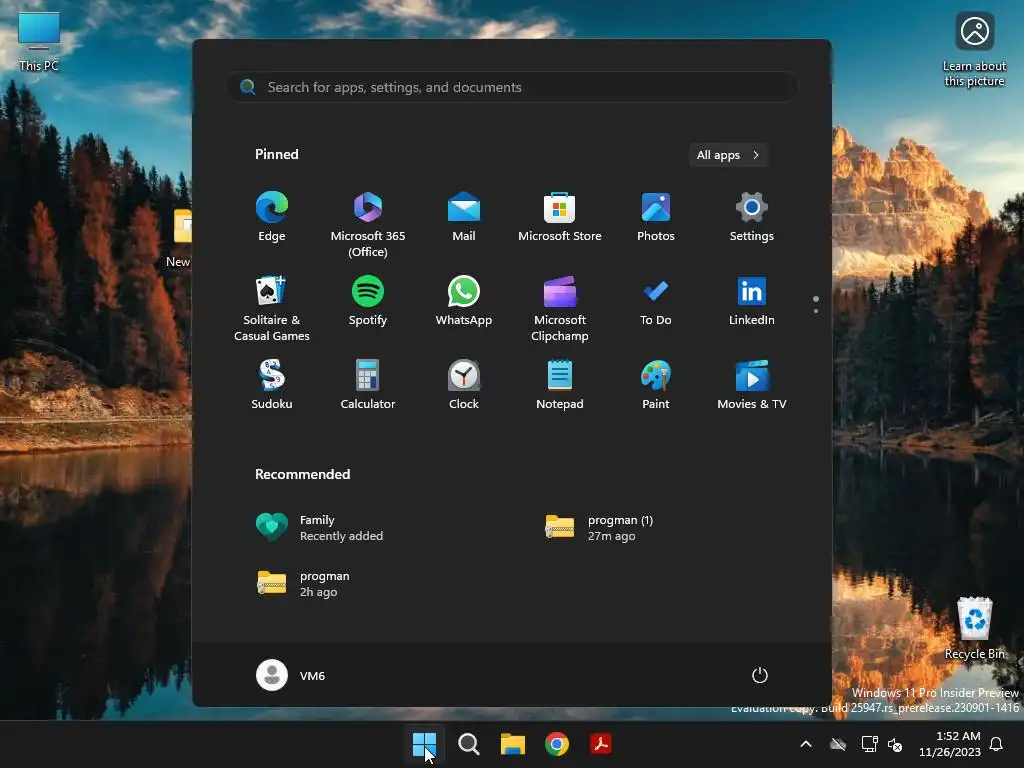1024x768 pixels.
Task: Click OneDrive cloud tray icon
Action: click(838, 744)
